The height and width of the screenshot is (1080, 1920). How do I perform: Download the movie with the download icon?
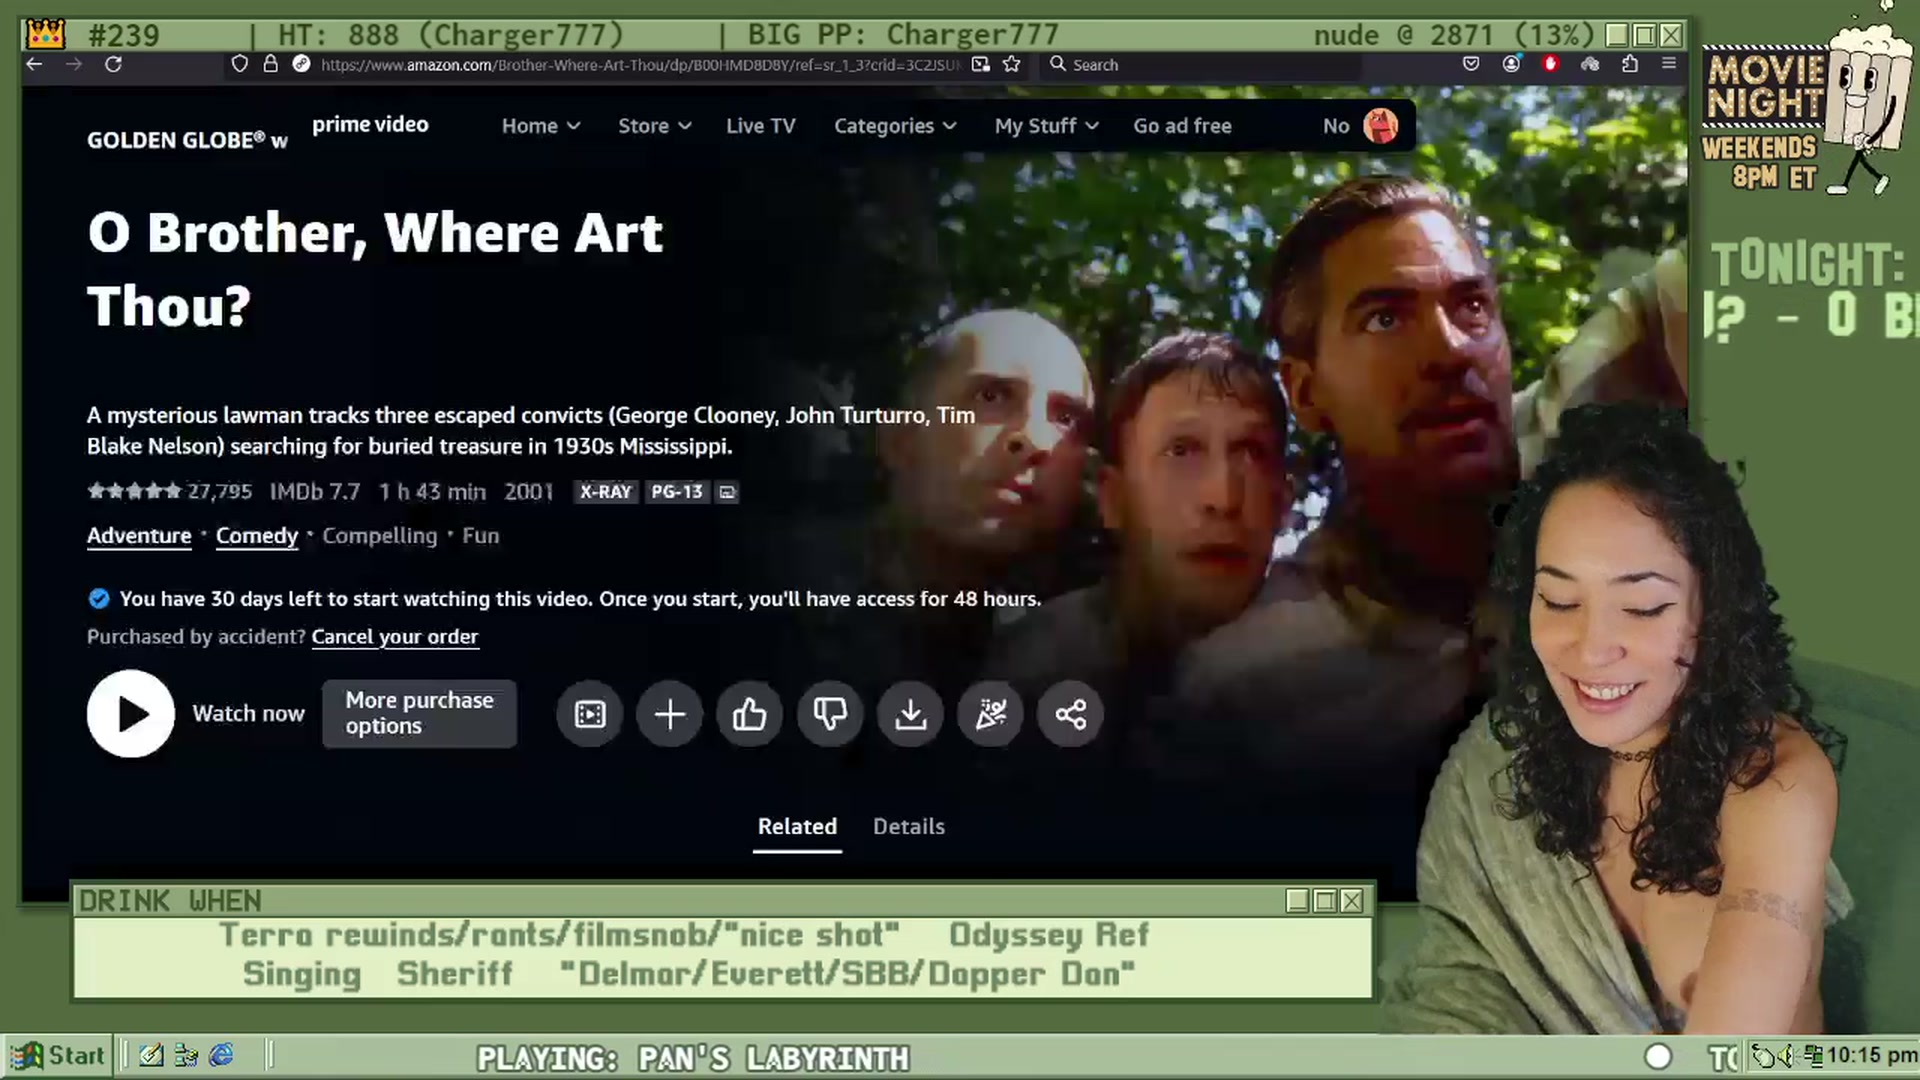(x=910, y=714)
